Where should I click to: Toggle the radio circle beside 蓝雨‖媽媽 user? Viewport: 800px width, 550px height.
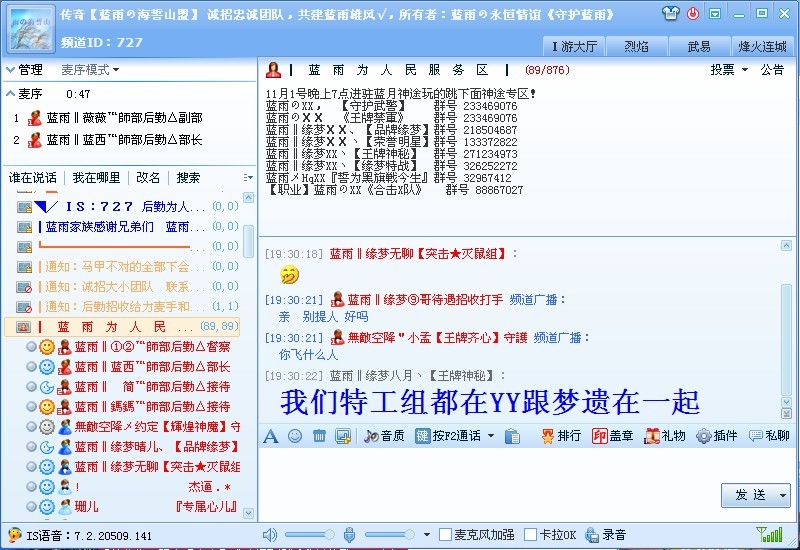click(x=31, y=407)
